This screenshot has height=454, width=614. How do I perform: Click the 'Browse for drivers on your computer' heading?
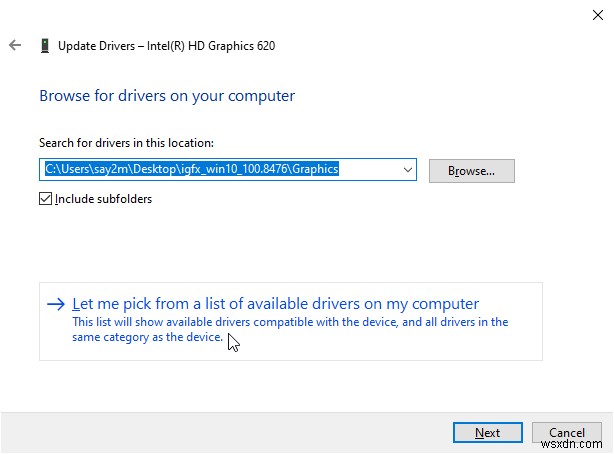click(167, 97)
